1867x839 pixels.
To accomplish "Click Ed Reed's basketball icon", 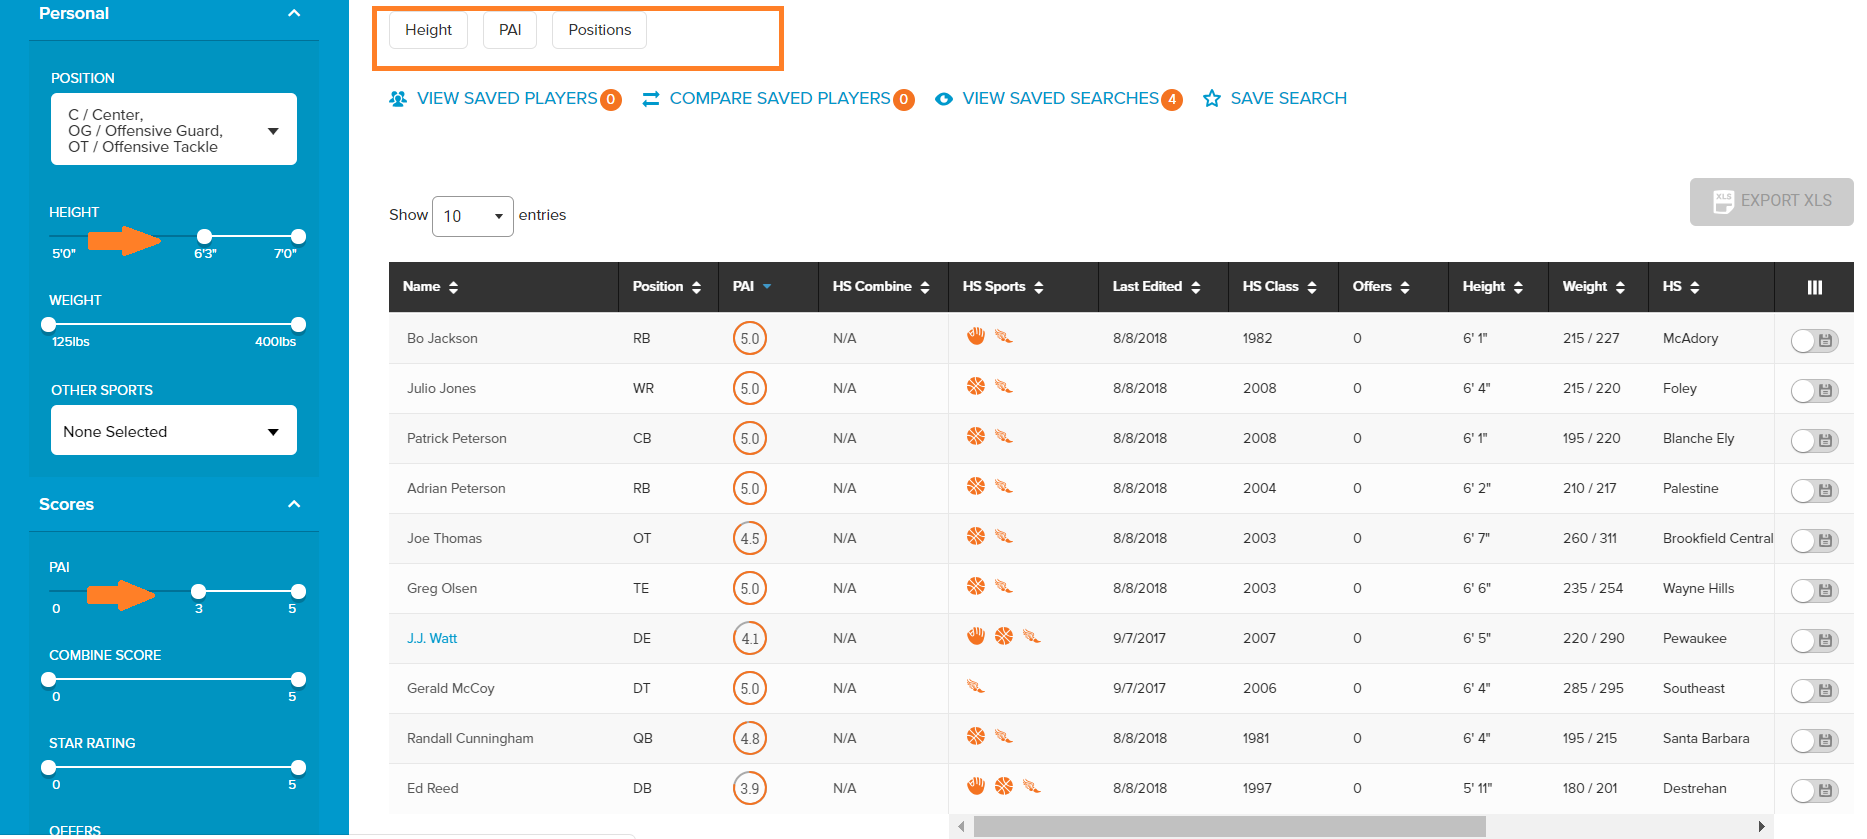I will tap(1004, 786).
